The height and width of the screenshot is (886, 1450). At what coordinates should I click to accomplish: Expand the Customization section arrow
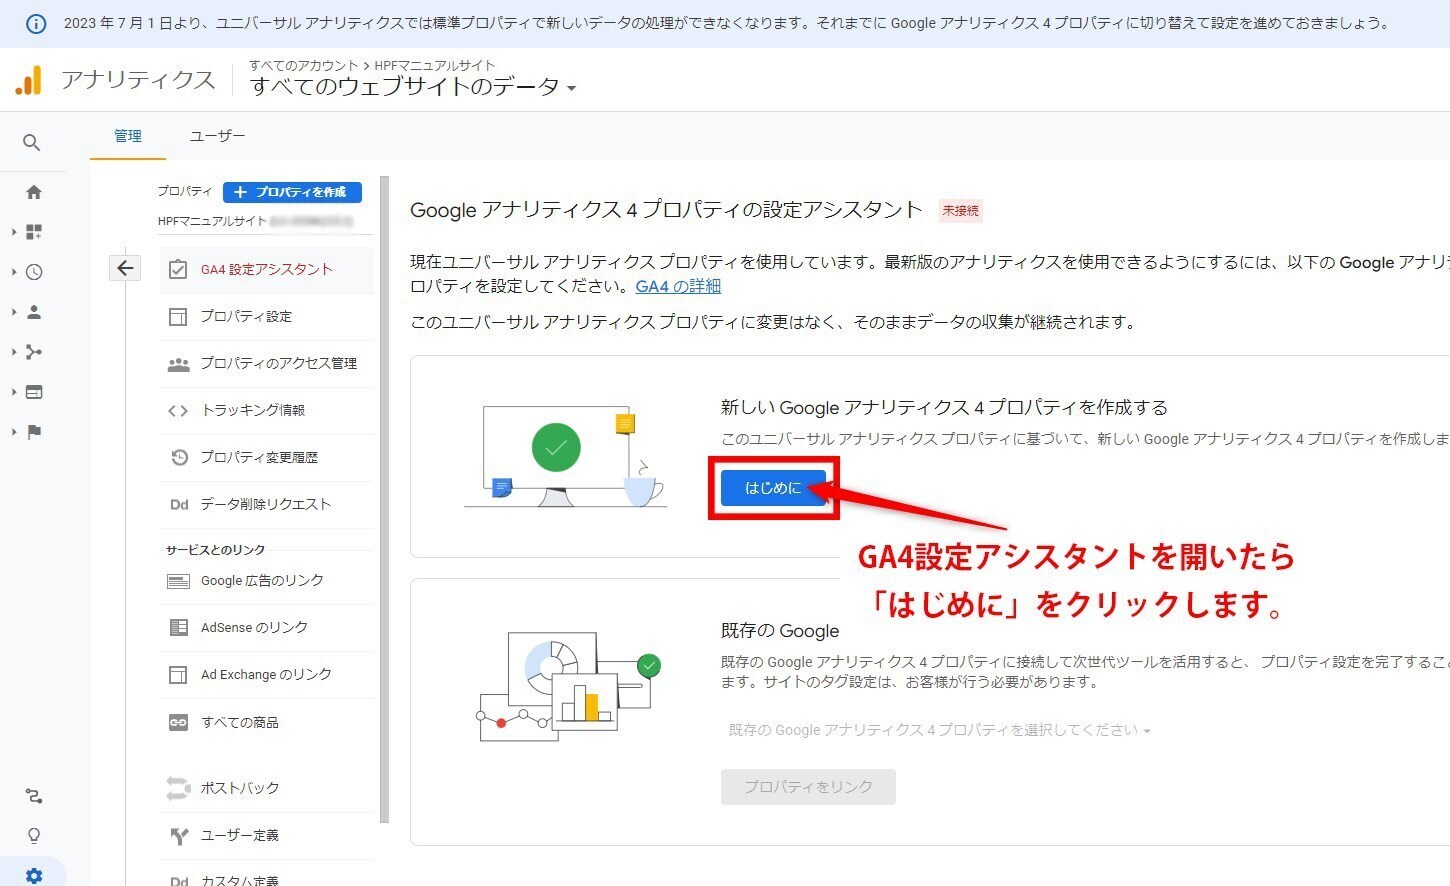(14, 232)
